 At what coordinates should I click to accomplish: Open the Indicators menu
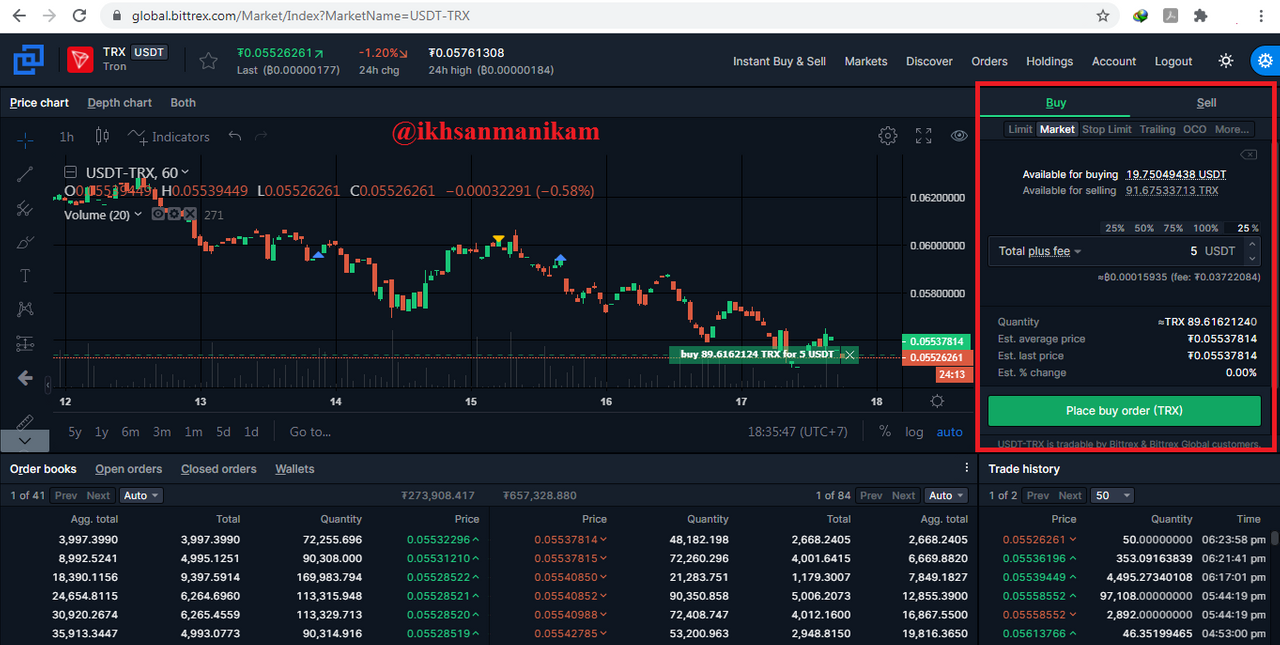(x=168, y=137)
